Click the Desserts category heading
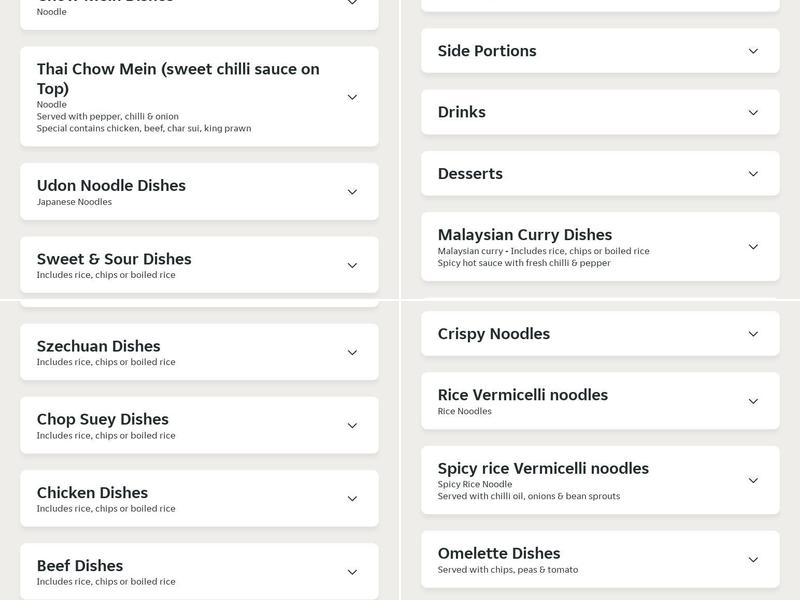 470,173
